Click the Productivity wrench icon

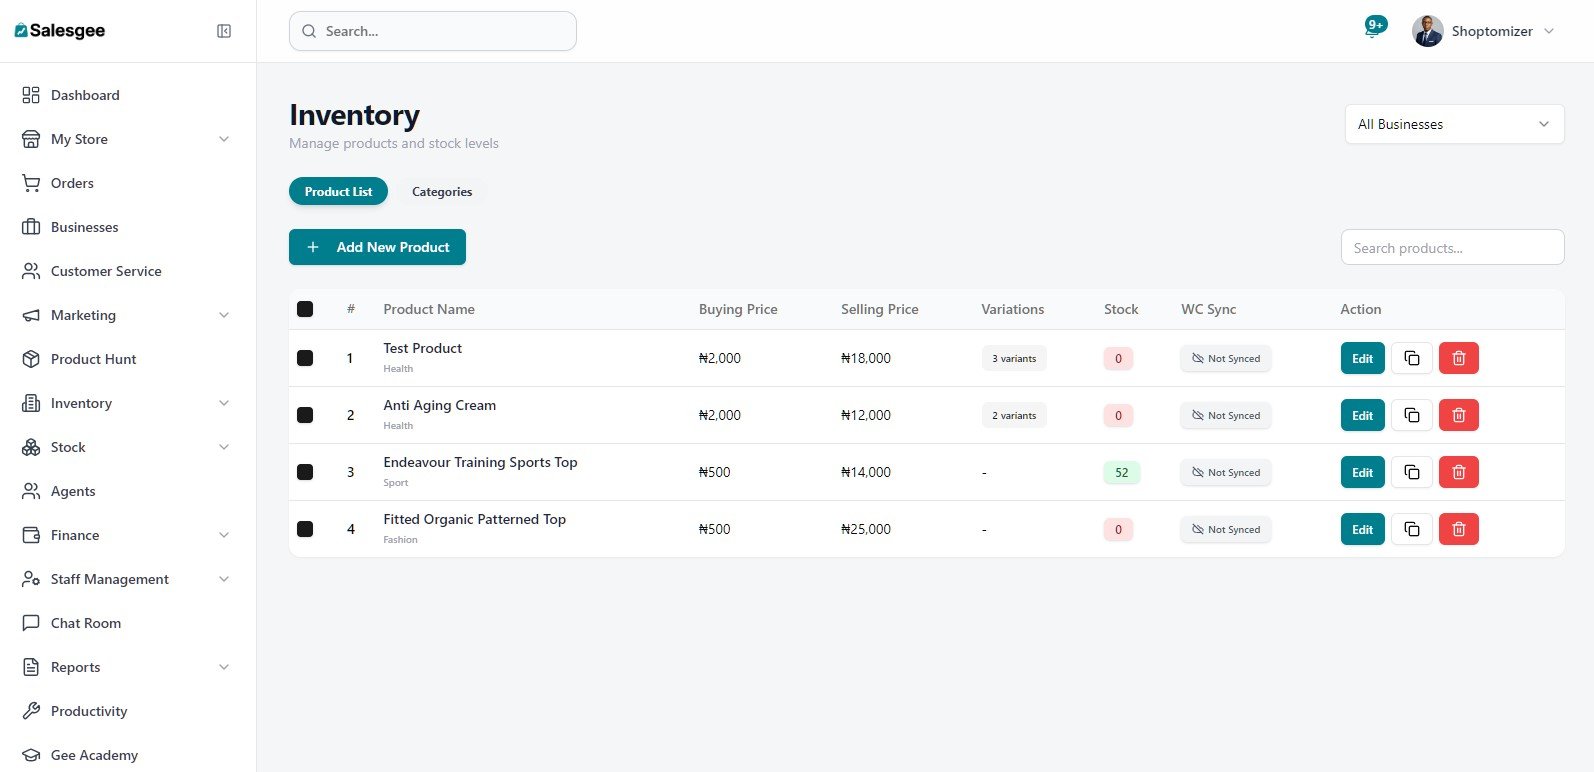coord(31,711)
